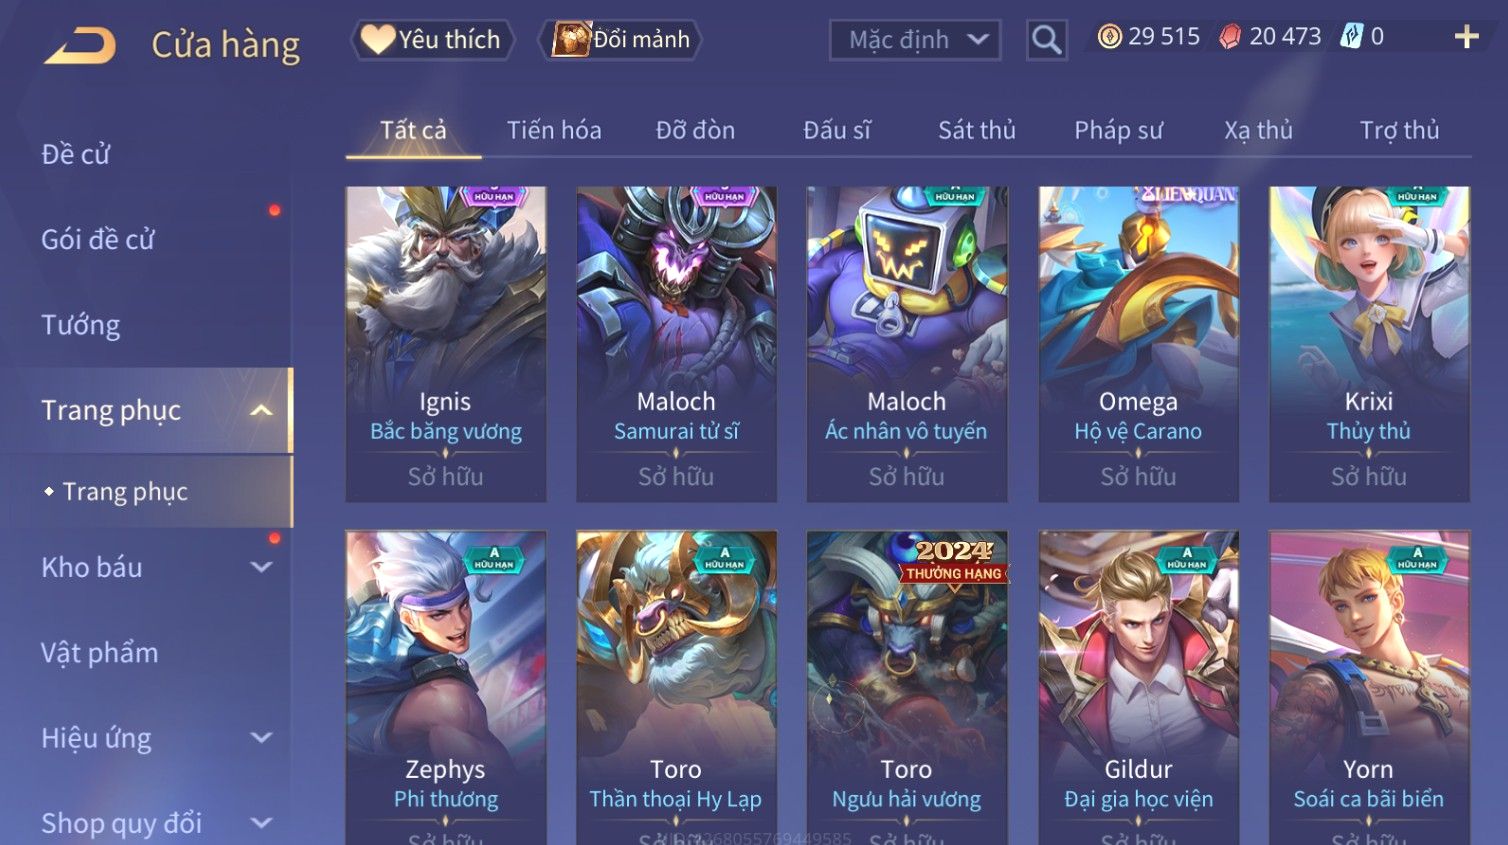Switch to the Sát thủ tab
This screenshot has height=845, width=1508.
[977, 130]
